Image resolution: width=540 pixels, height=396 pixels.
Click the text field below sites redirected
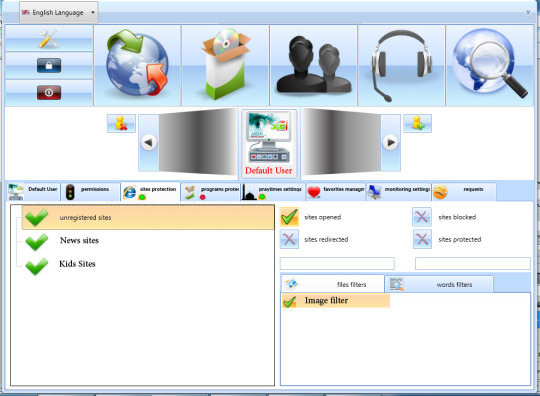point(337,263)
